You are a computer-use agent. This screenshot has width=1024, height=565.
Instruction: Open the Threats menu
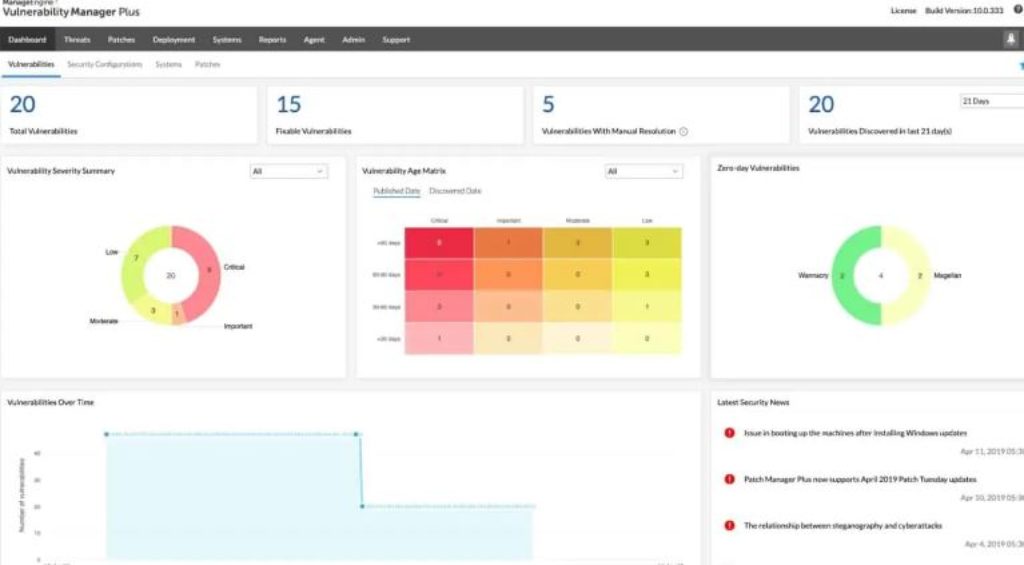[77, 39]
